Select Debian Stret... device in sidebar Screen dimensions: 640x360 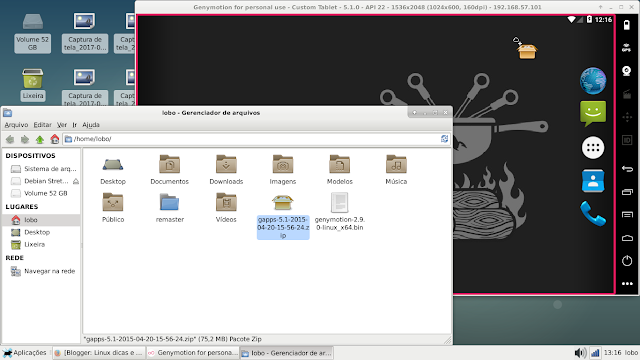40,181
